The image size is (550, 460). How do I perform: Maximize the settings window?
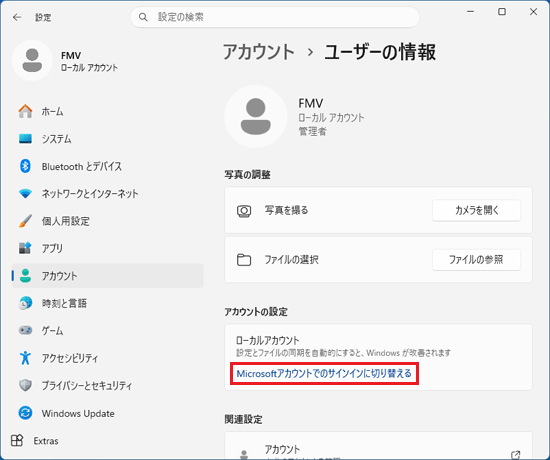(502, 12)
